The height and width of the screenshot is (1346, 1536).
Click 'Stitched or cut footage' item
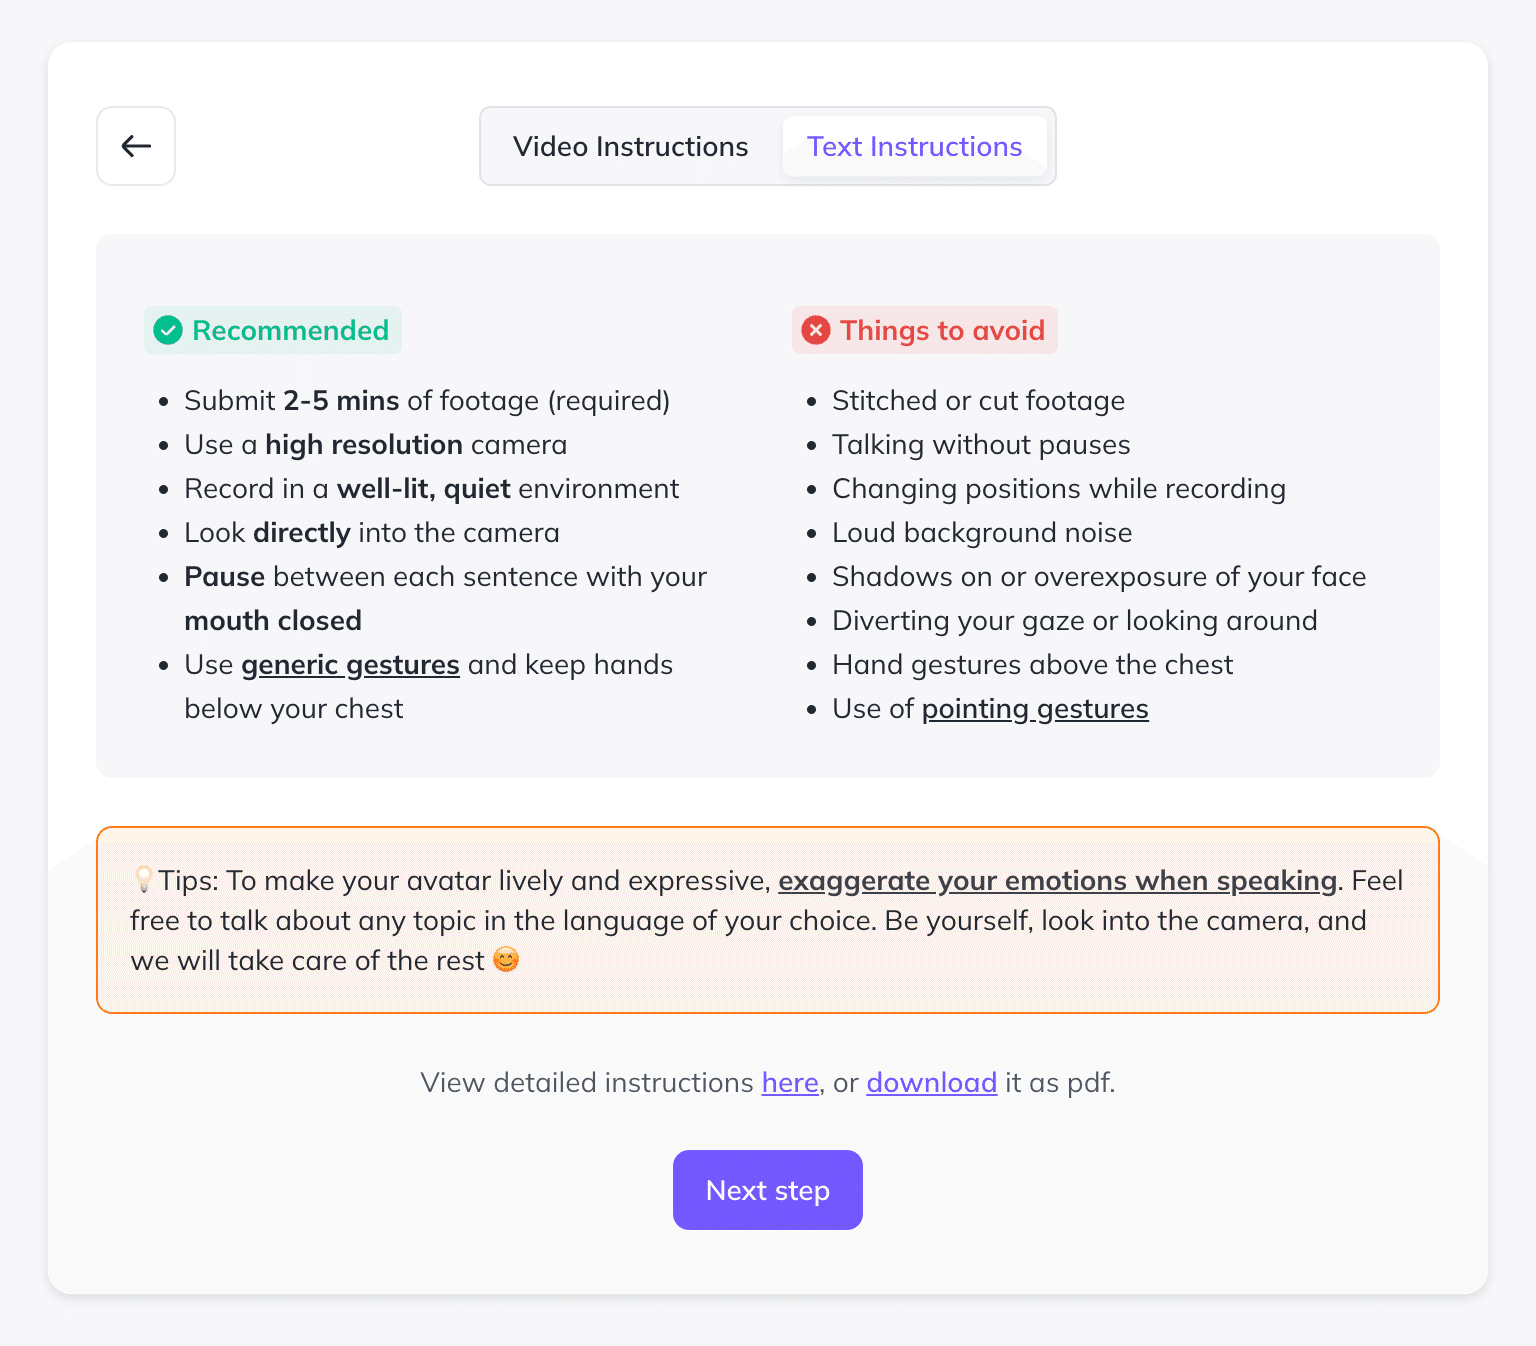point(978,401)
